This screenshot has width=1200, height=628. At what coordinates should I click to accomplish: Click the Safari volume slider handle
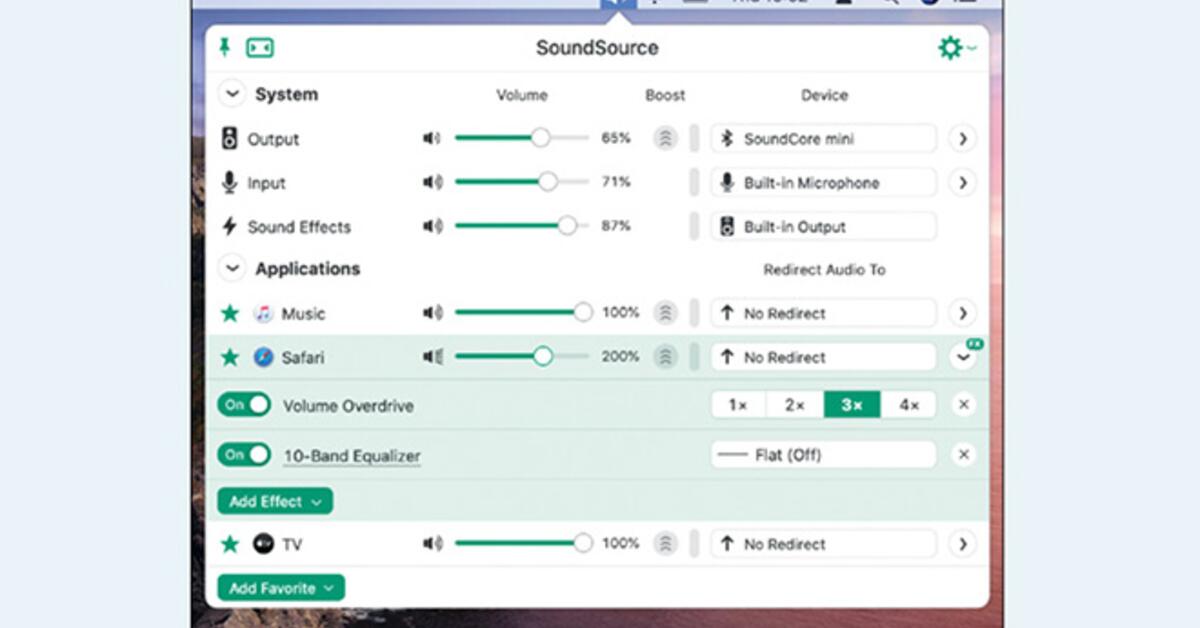click(543, 356)
